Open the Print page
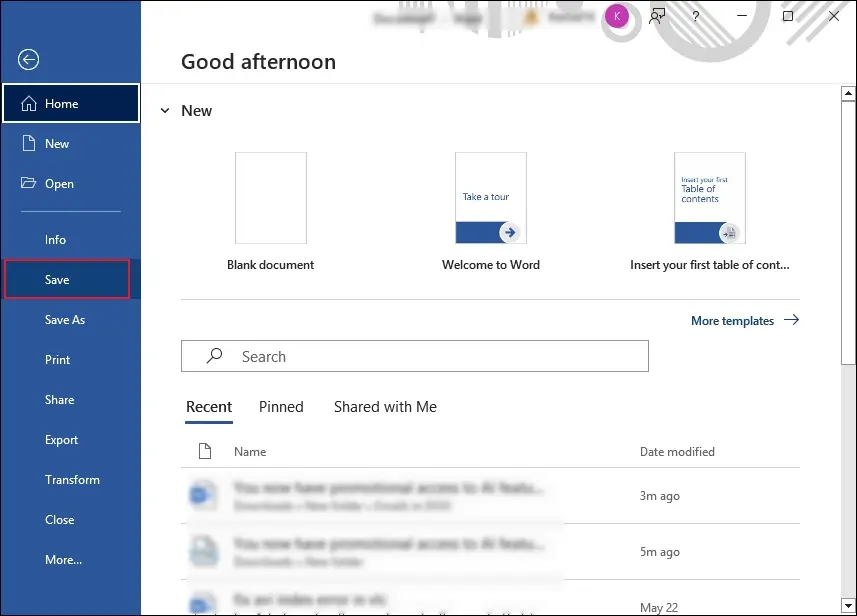The image size is (857, 616). (71, 360)
